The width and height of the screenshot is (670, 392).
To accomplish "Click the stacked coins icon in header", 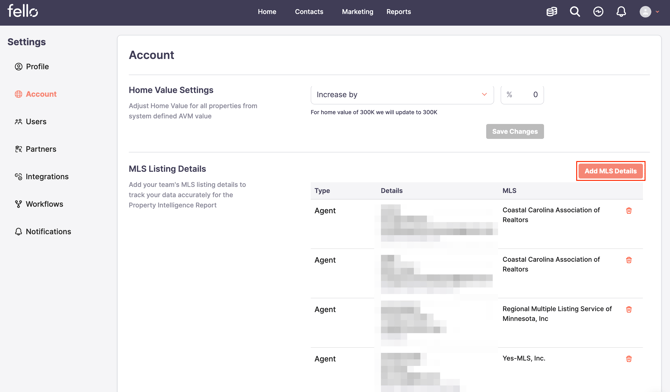I will click(552, 12).
